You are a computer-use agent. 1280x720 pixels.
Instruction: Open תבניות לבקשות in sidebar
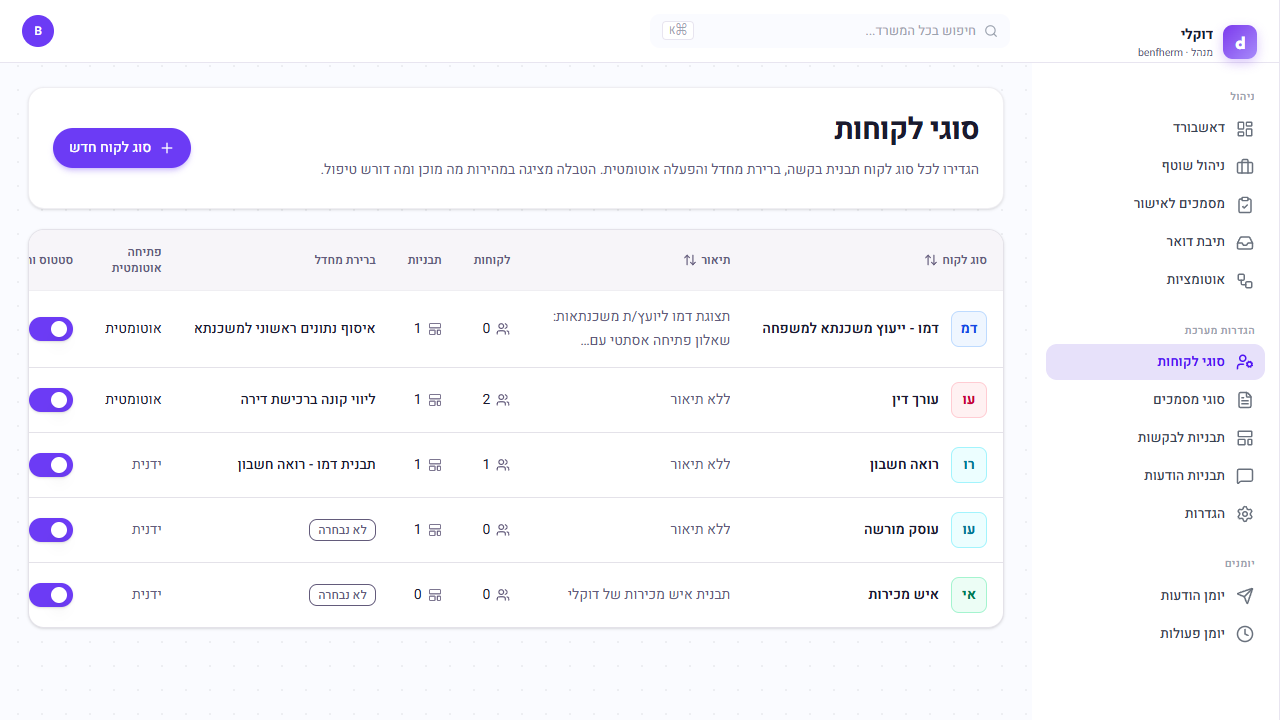[1156, 438]
